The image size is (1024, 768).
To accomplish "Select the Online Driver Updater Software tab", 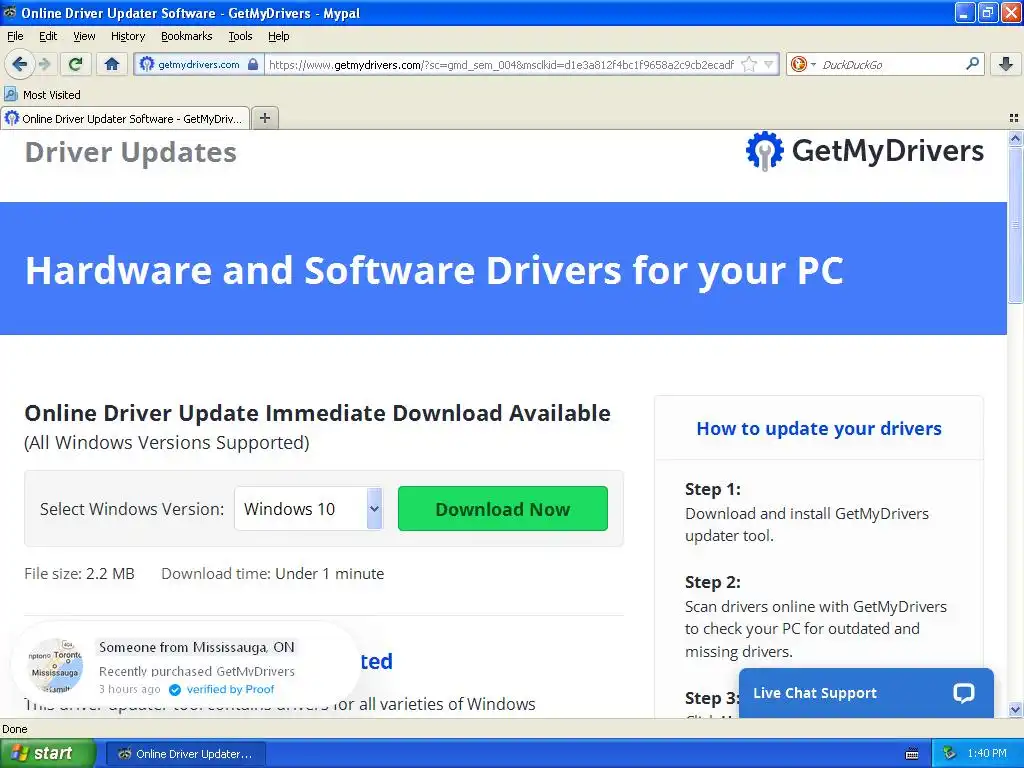I will point(125,118).
